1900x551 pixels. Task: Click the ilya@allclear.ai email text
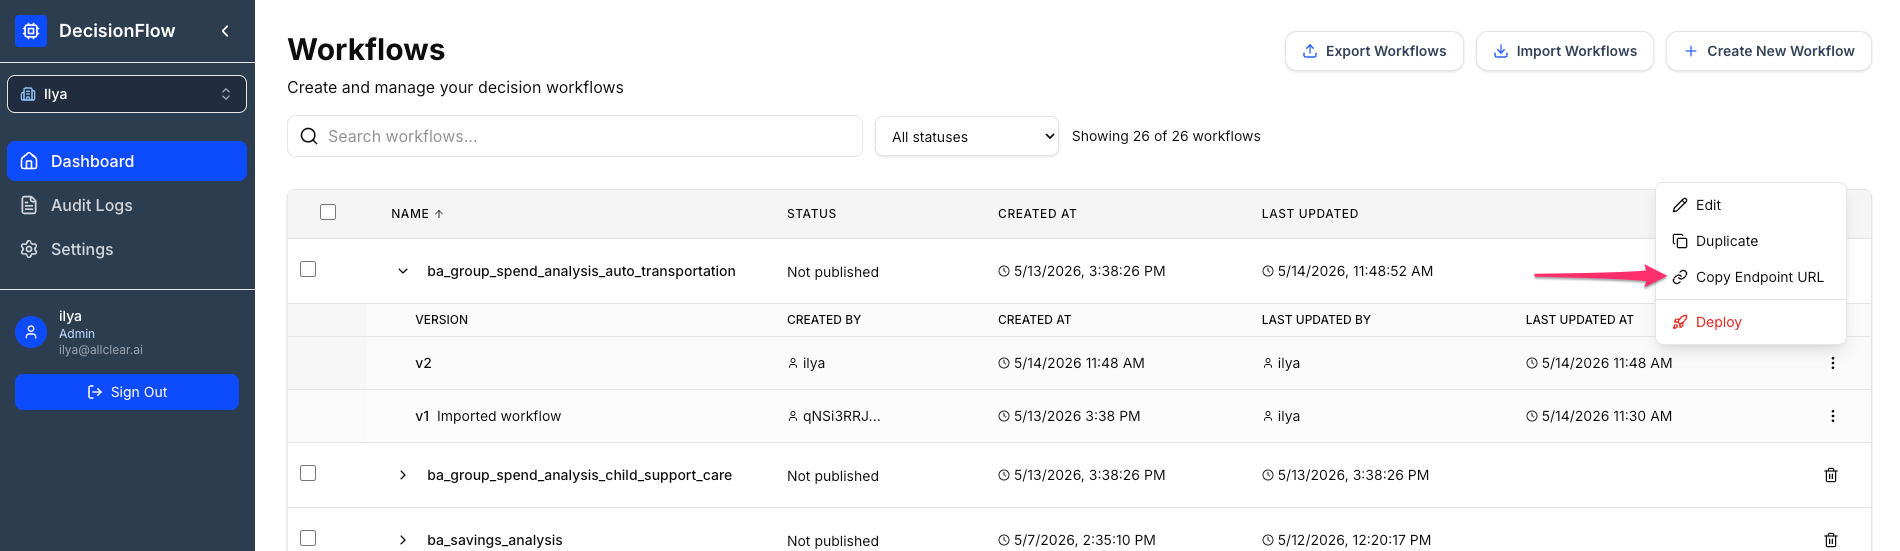[x=101, y=350]
